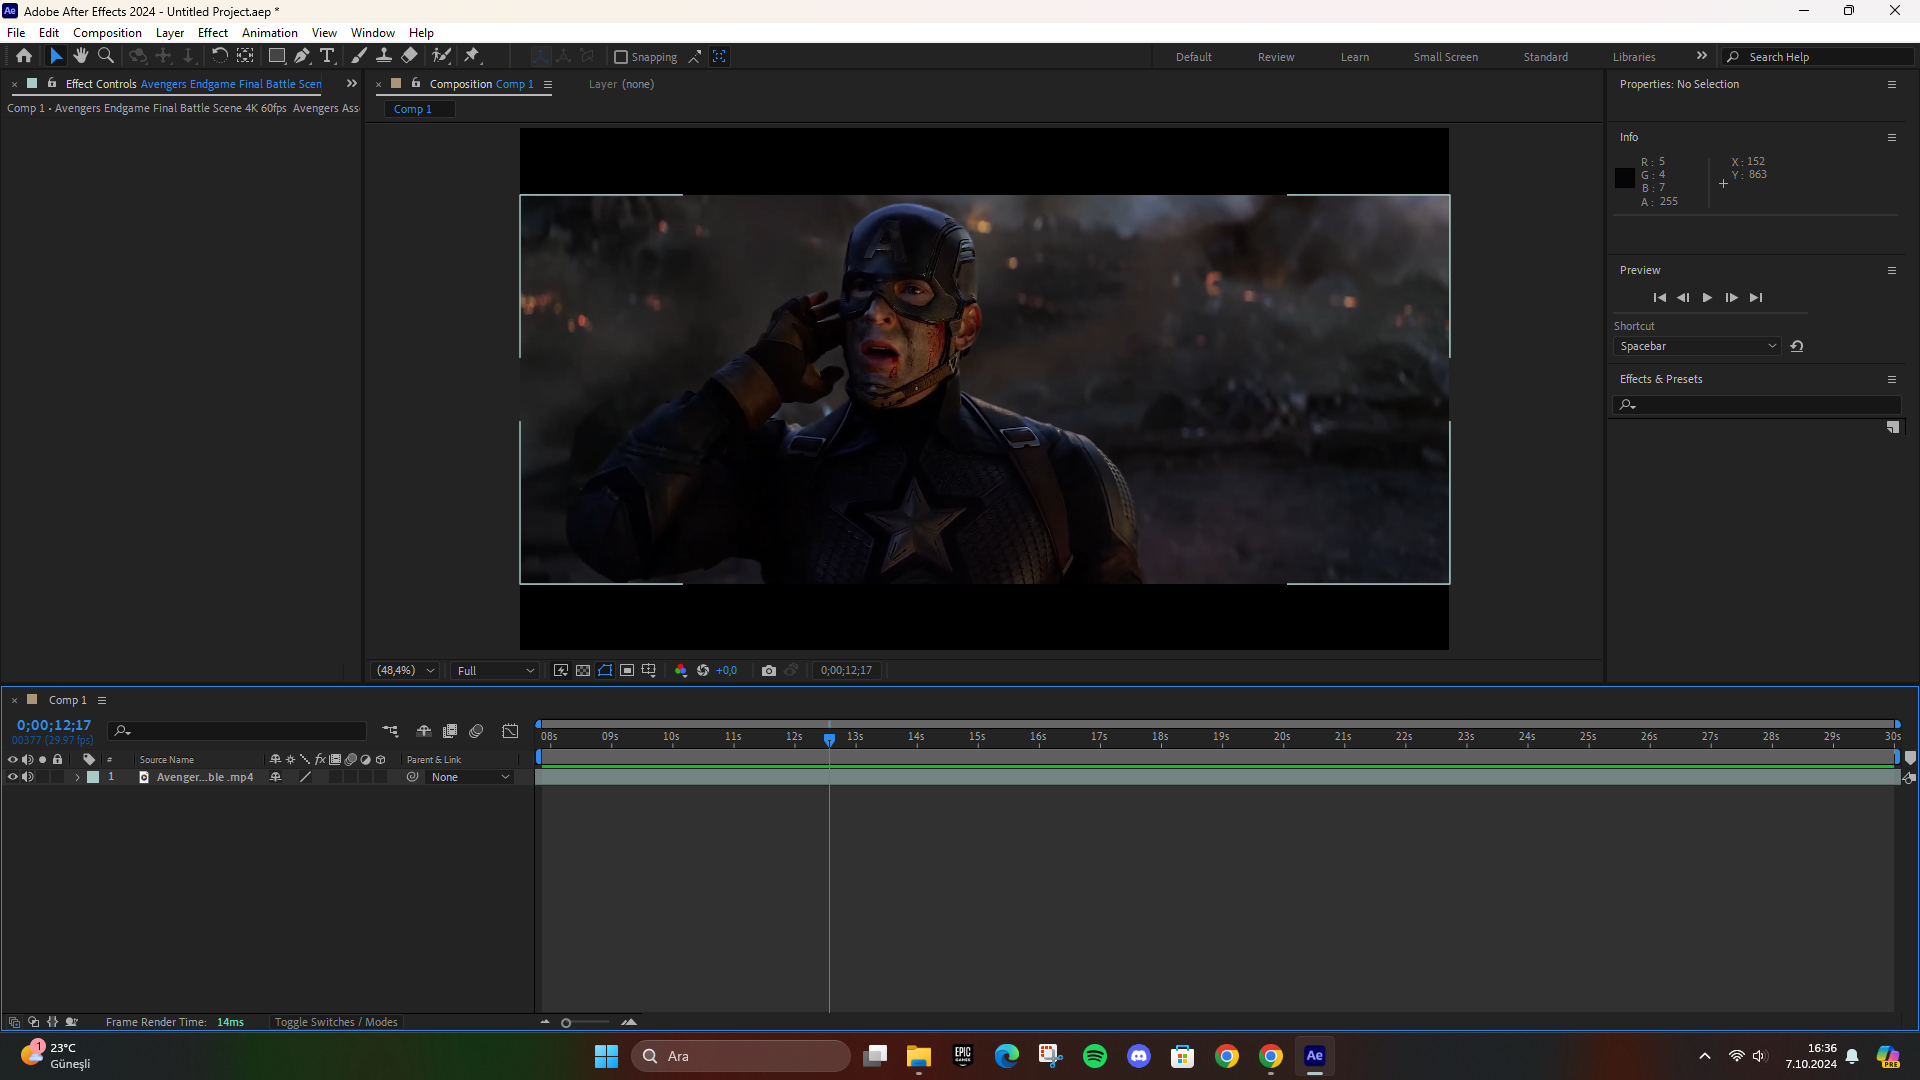Mute audio of Avenger mp4 layer
Image resolution: width=1920 pixels, height=1080 pixels.
tap(28, 777)
